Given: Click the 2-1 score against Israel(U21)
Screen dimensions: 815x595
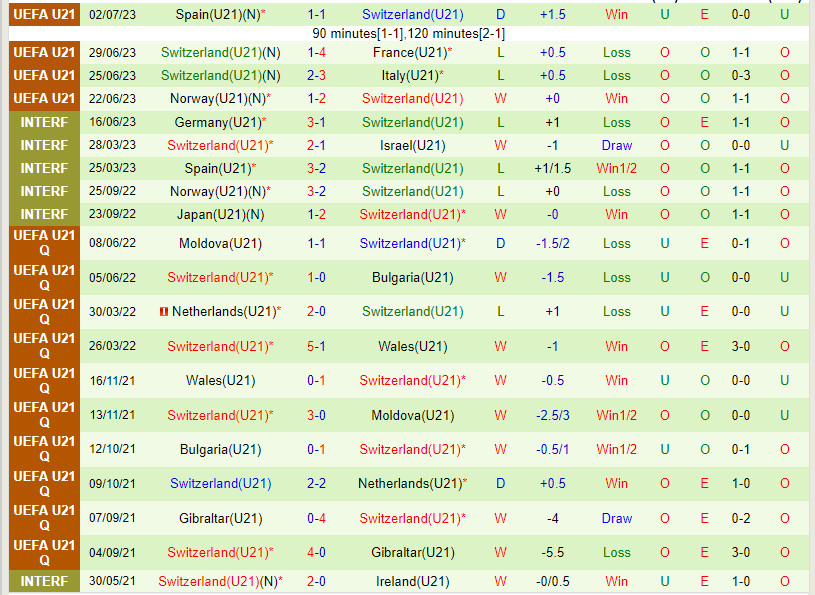Looking at the screenshot, I should 317,146.
